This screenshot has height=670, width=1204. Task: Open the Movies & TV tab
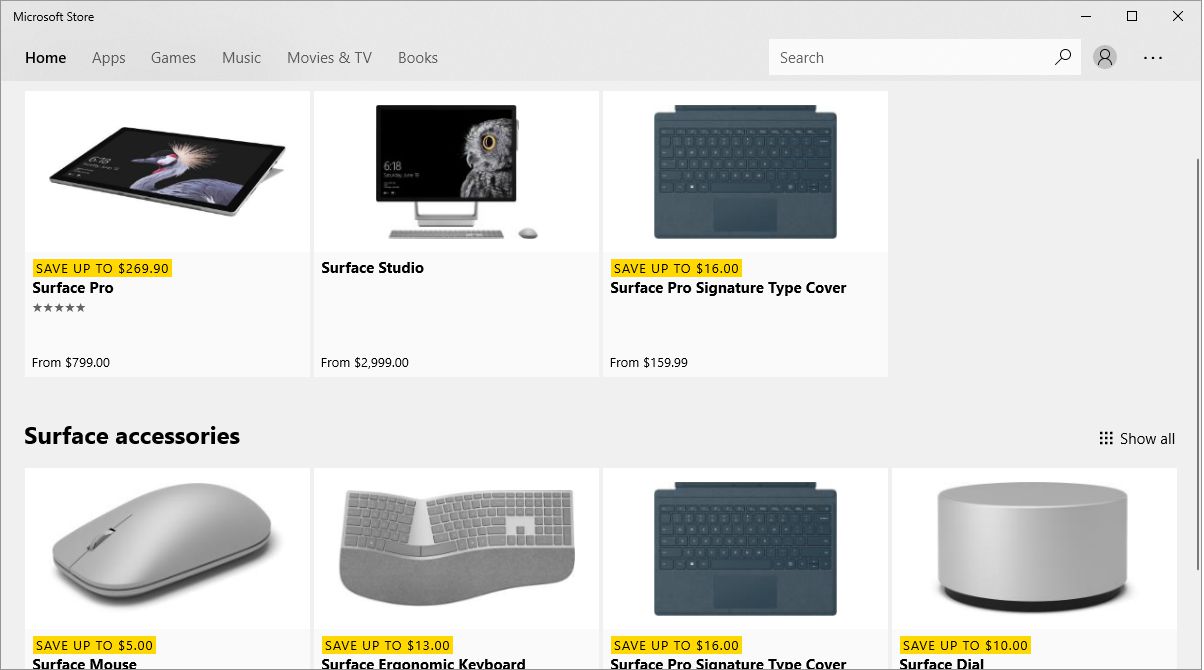329,58
